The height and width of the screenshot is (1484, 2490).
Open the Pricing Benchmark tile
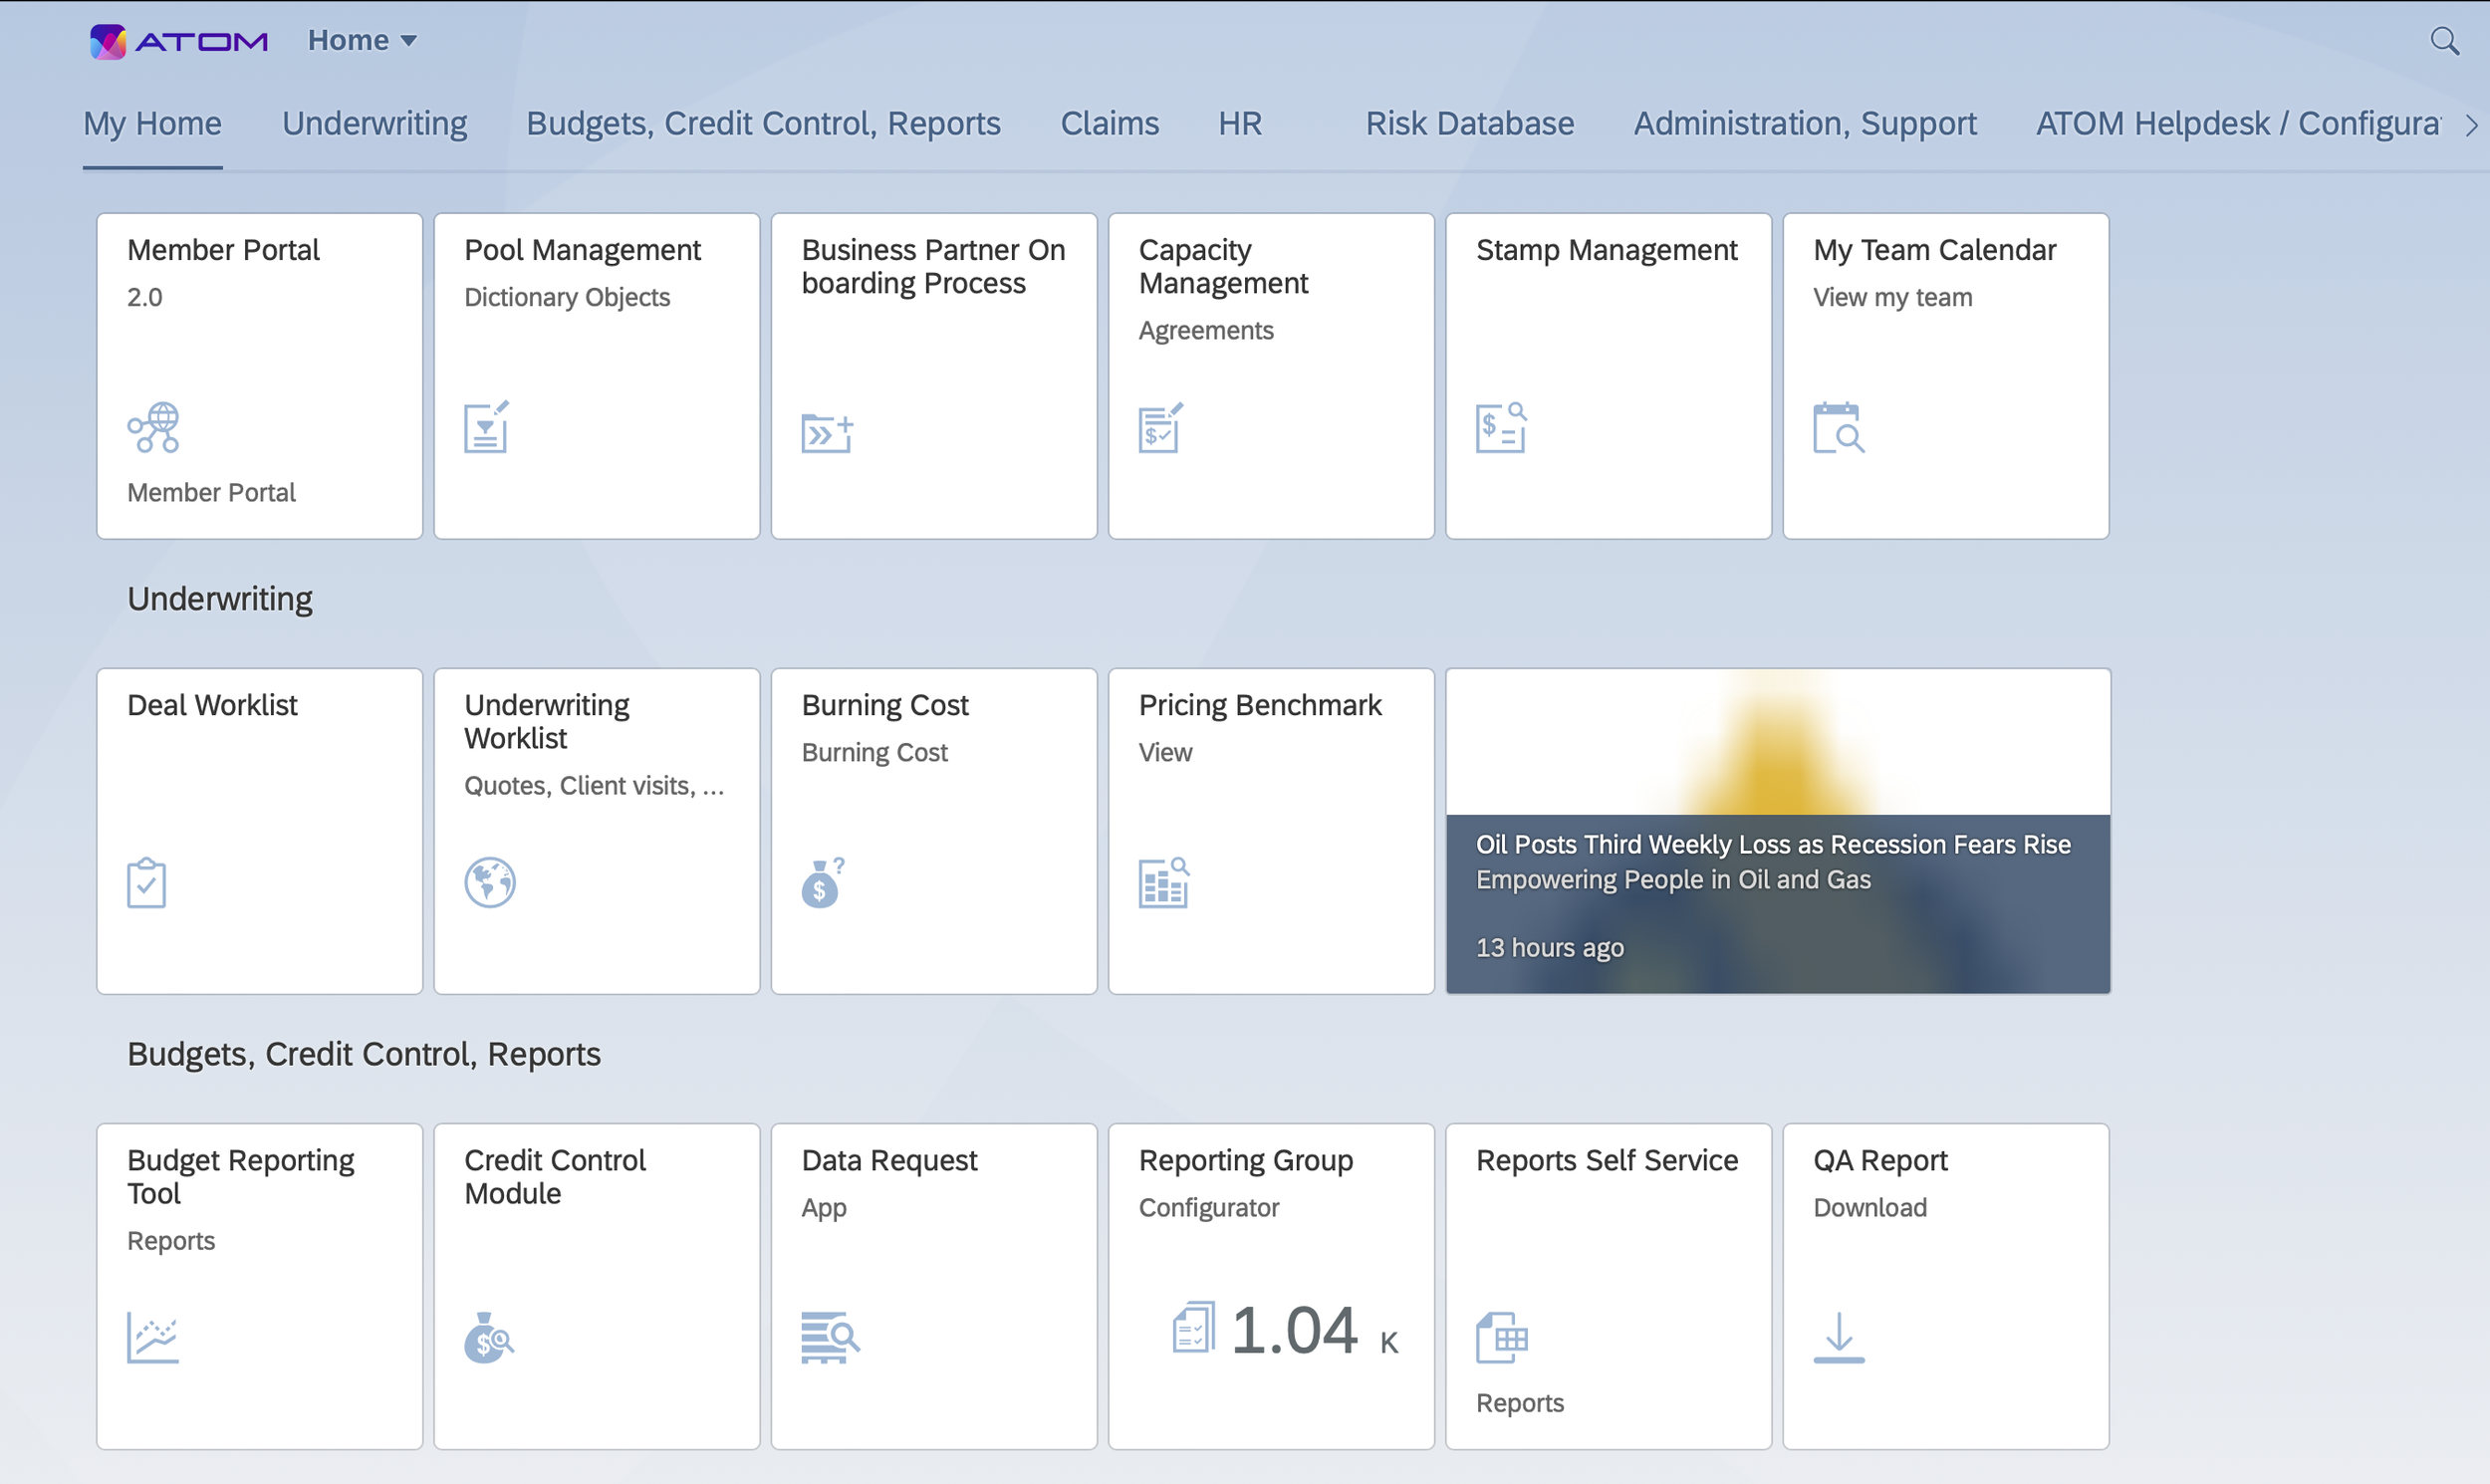[x=1271, y=831]
